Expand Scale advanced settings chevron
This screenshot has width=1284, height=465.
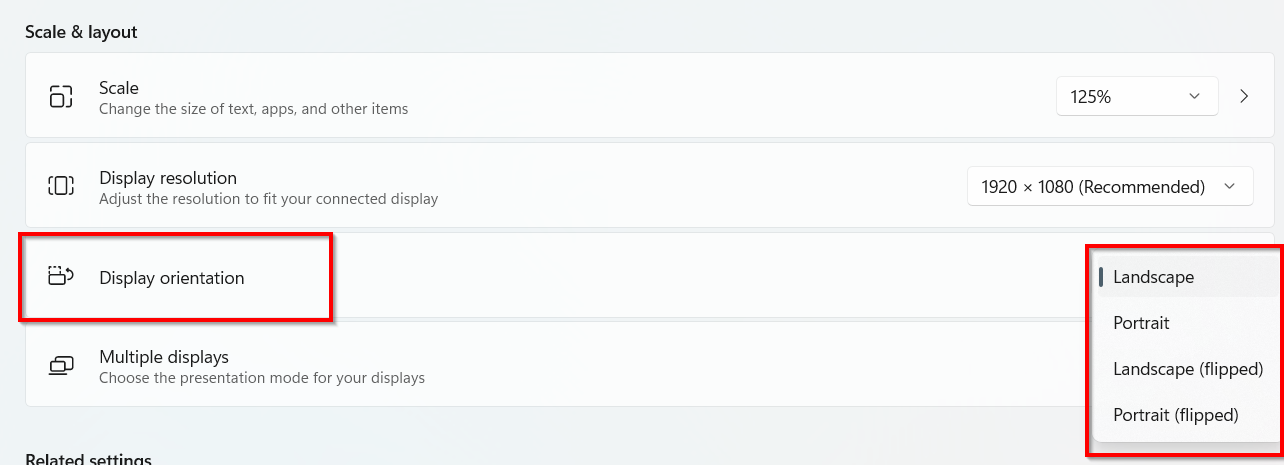[x=1244, y=97]
